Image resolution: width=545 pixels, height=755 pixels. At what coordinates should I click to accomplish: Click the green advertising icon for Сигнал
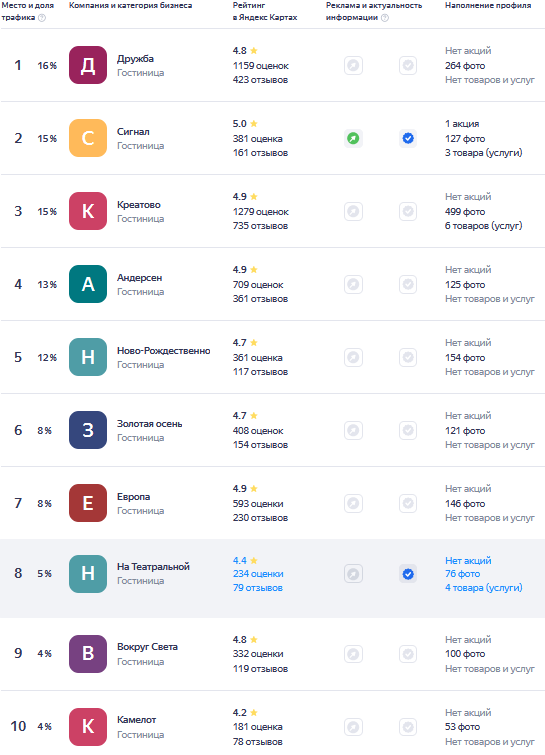353,139
